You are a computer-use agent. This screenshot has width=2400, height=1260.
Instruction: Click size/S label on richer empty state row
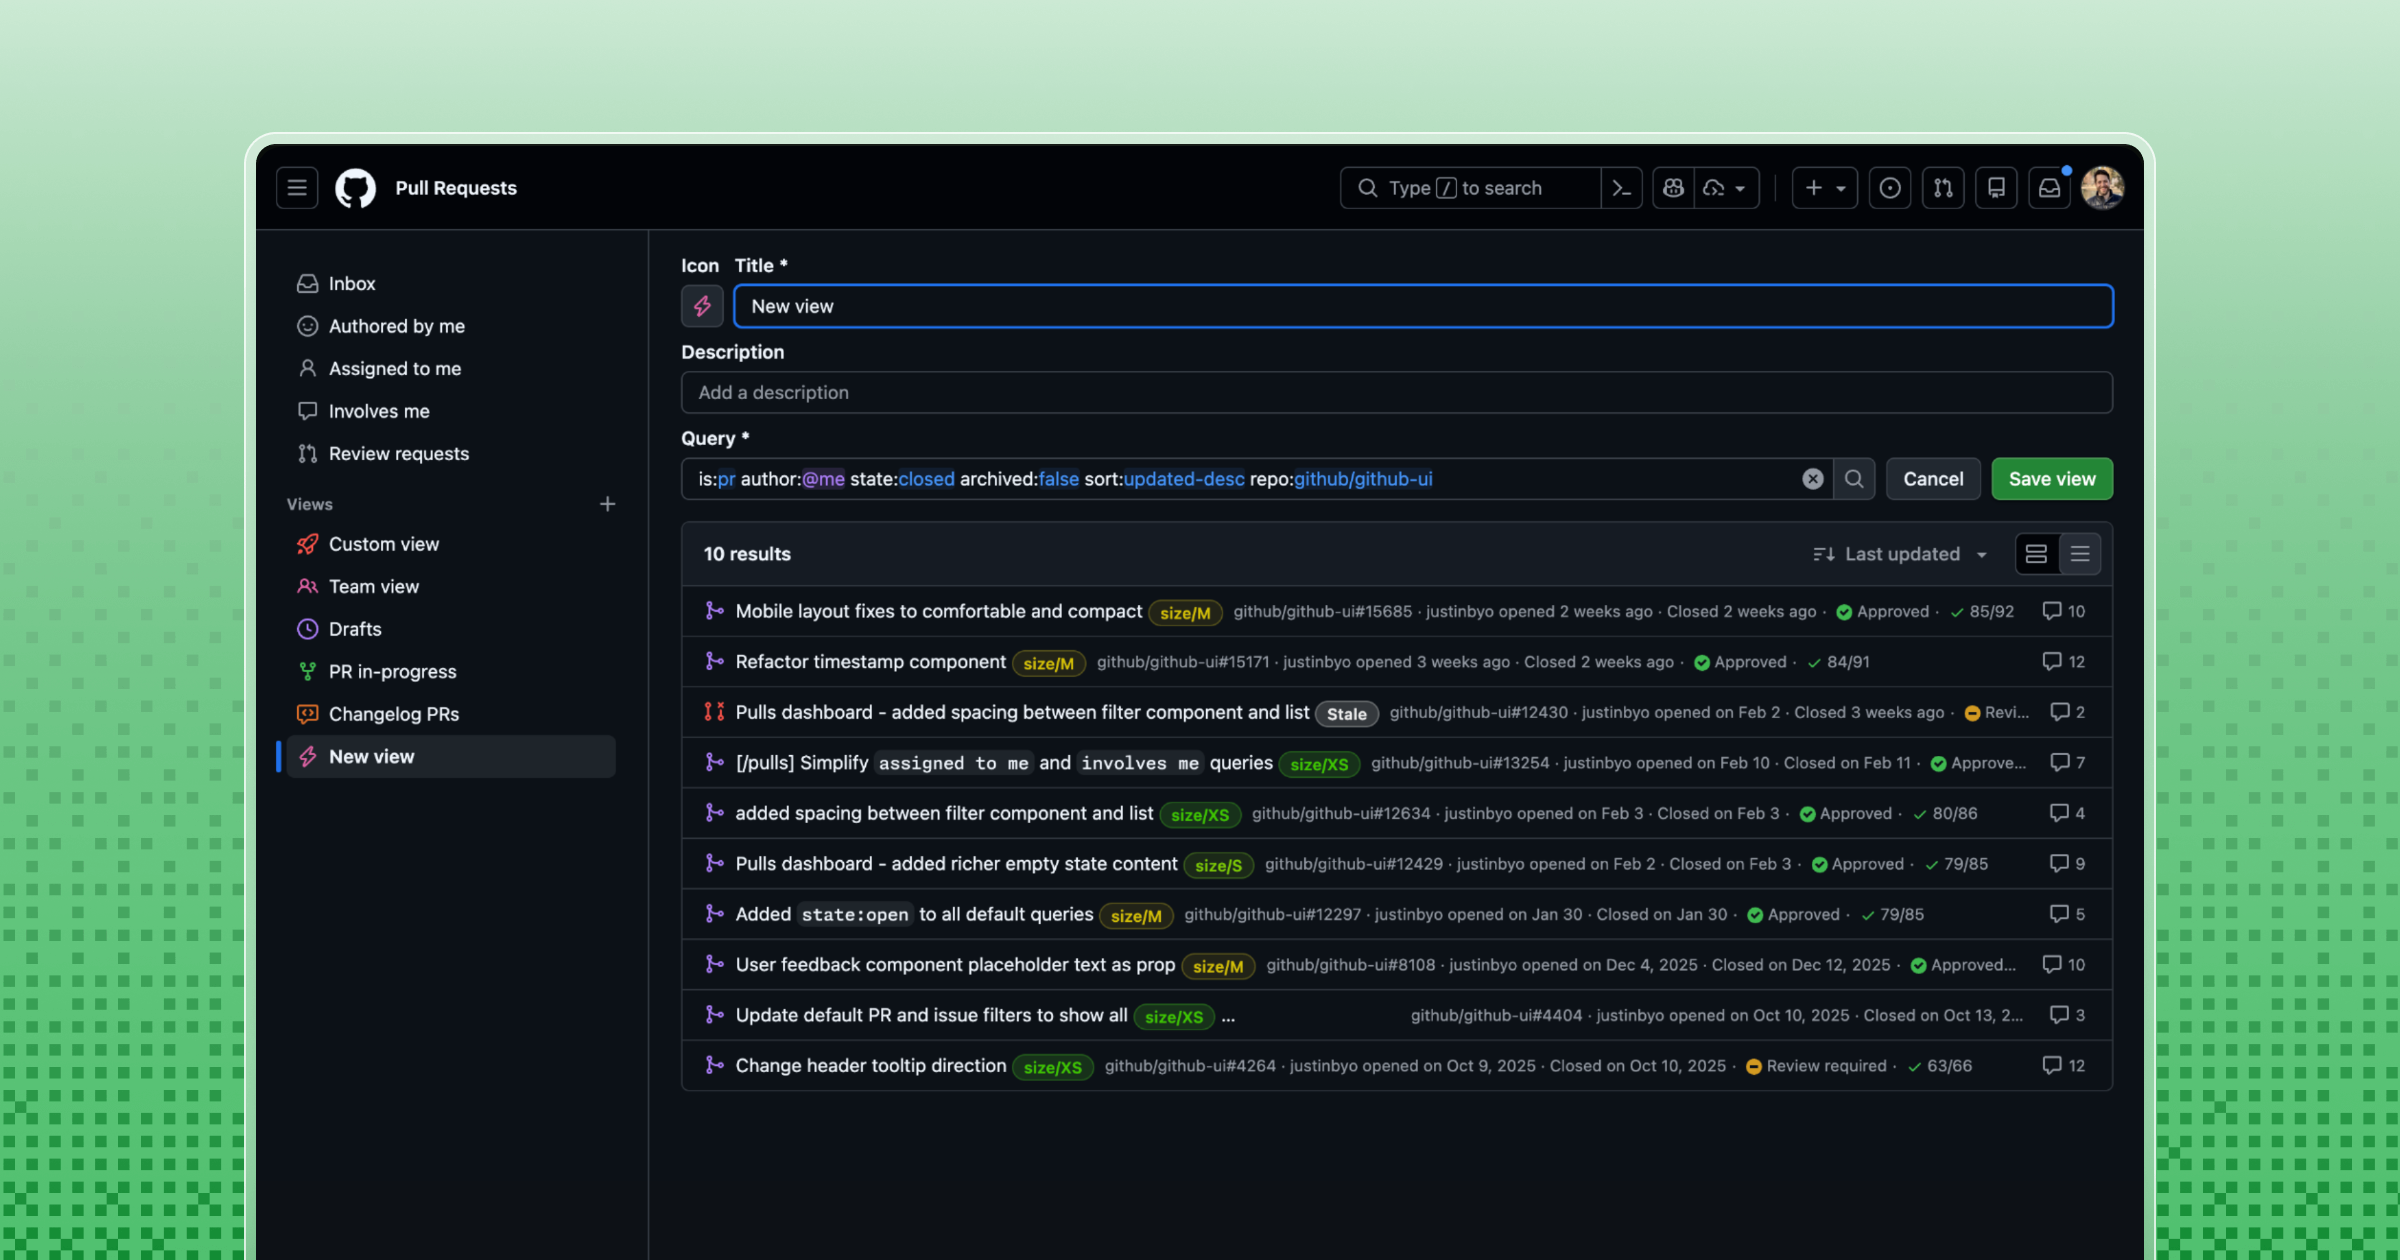coord(1218,866)
